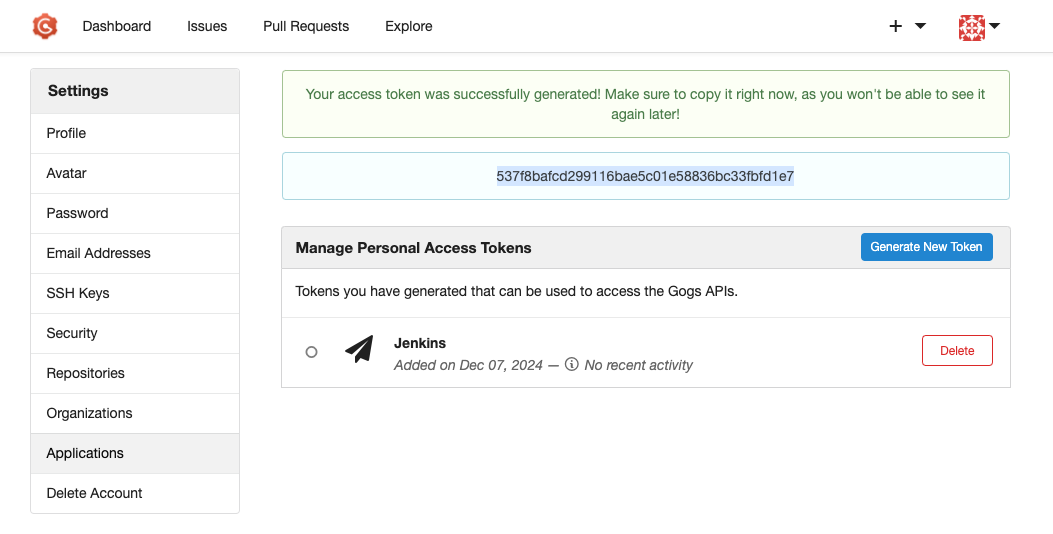Viewport: 1053px width, 534px height.
Task: Open the Delete Account settings page
Action: 94,493
